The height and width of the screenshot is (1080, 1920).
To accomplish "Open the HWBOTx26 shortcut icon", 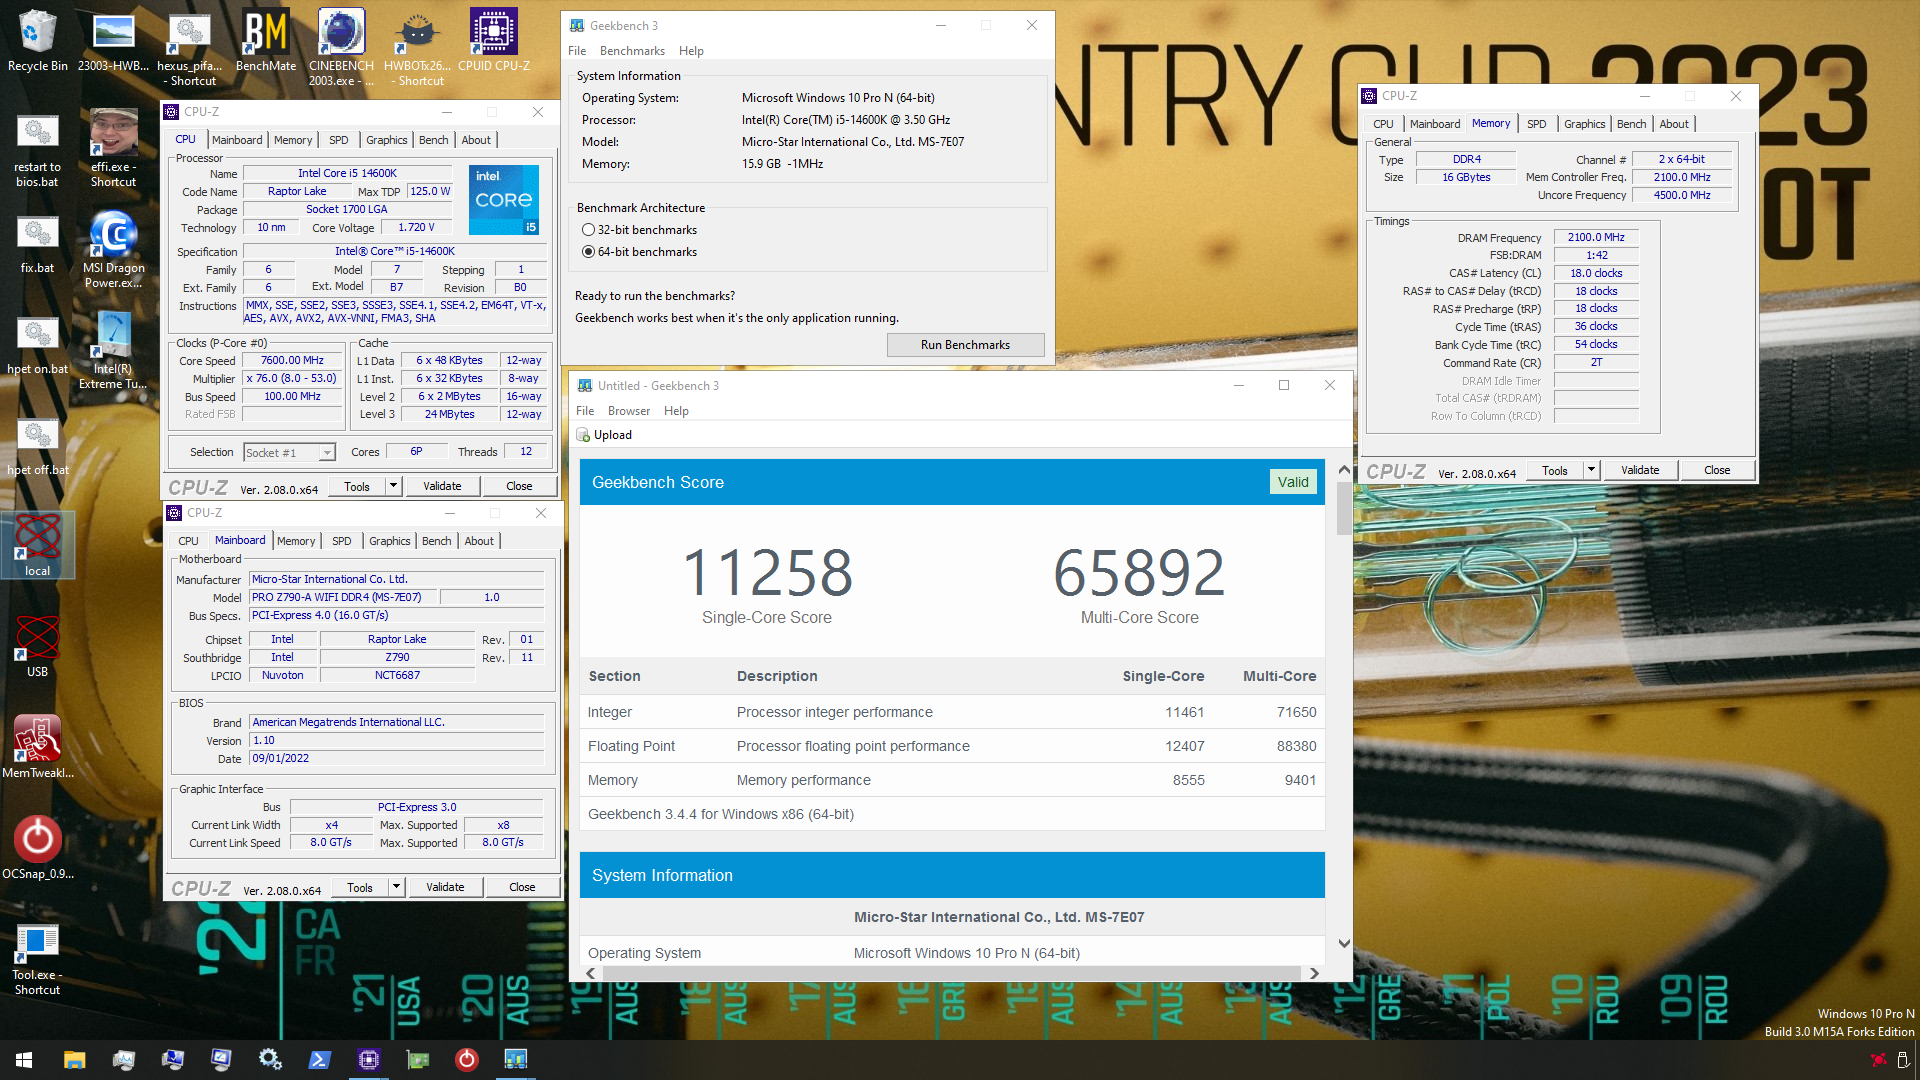I will tap(417, 47).
